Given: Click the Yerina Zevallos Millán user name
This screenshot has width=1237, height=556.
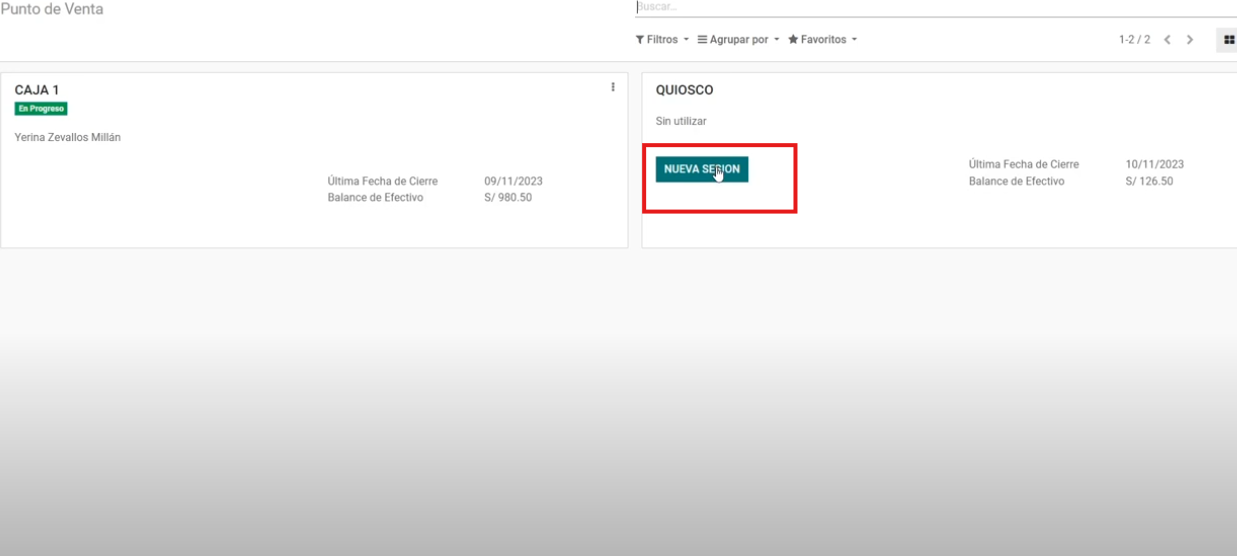Looking at the screenshot, I should 68,137.
